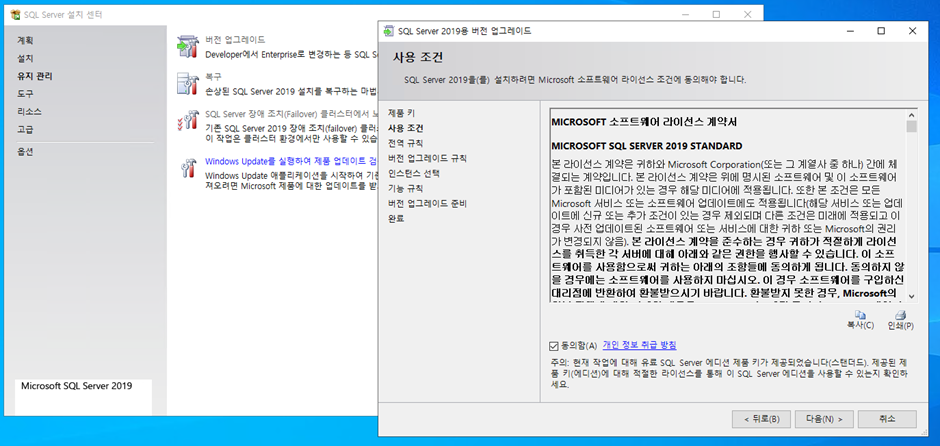Select 옵션 in Installation Center sidebar
940x446 pixels.
pyautogui.click(x=25, y=152)
